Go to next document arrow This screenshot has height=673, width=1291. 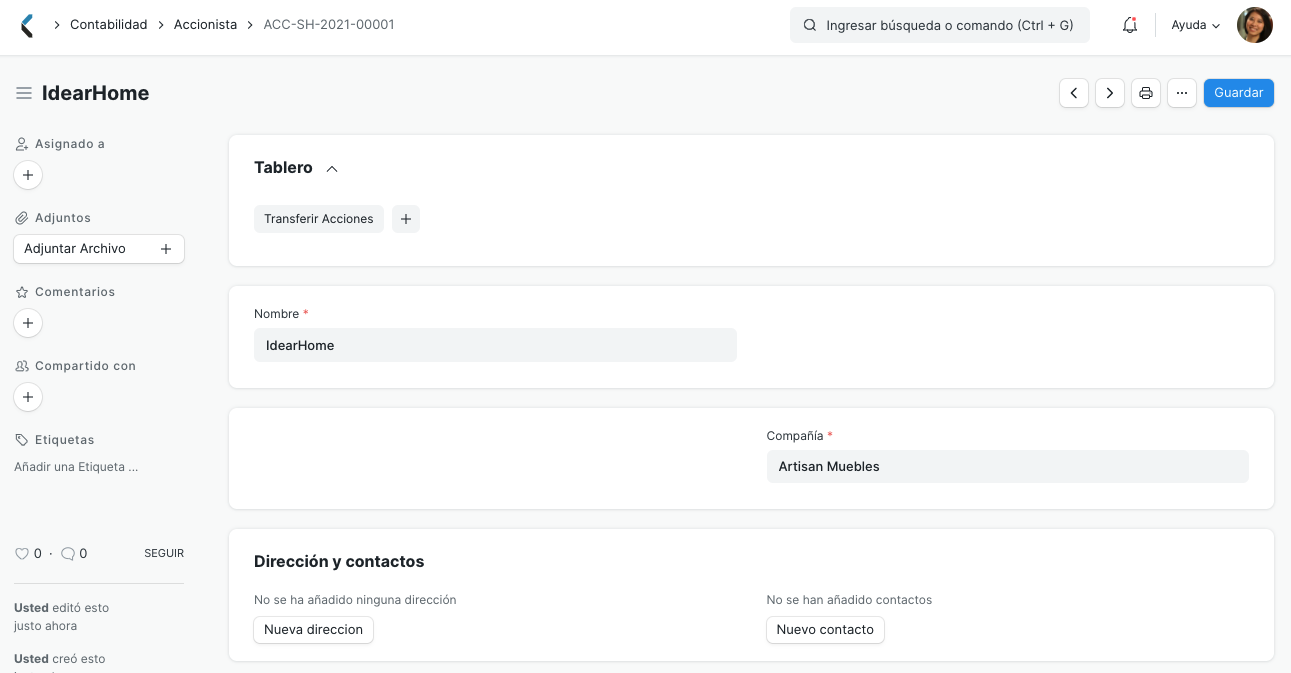pyautogui.click(x=1110, y=93)
